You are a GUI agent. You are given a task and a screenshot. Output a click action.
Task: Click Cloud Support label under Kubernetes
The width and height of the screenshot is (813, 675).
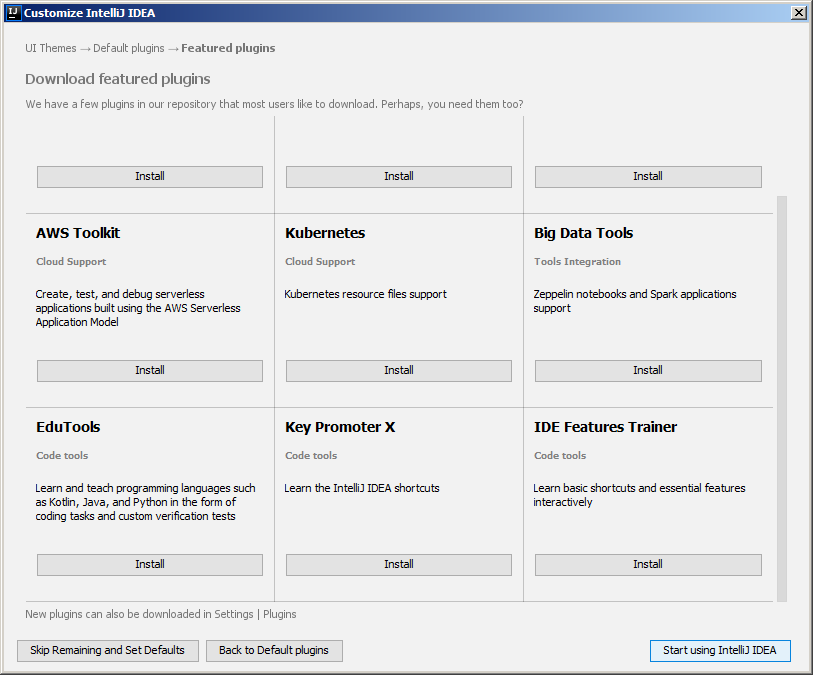(320, 262)
